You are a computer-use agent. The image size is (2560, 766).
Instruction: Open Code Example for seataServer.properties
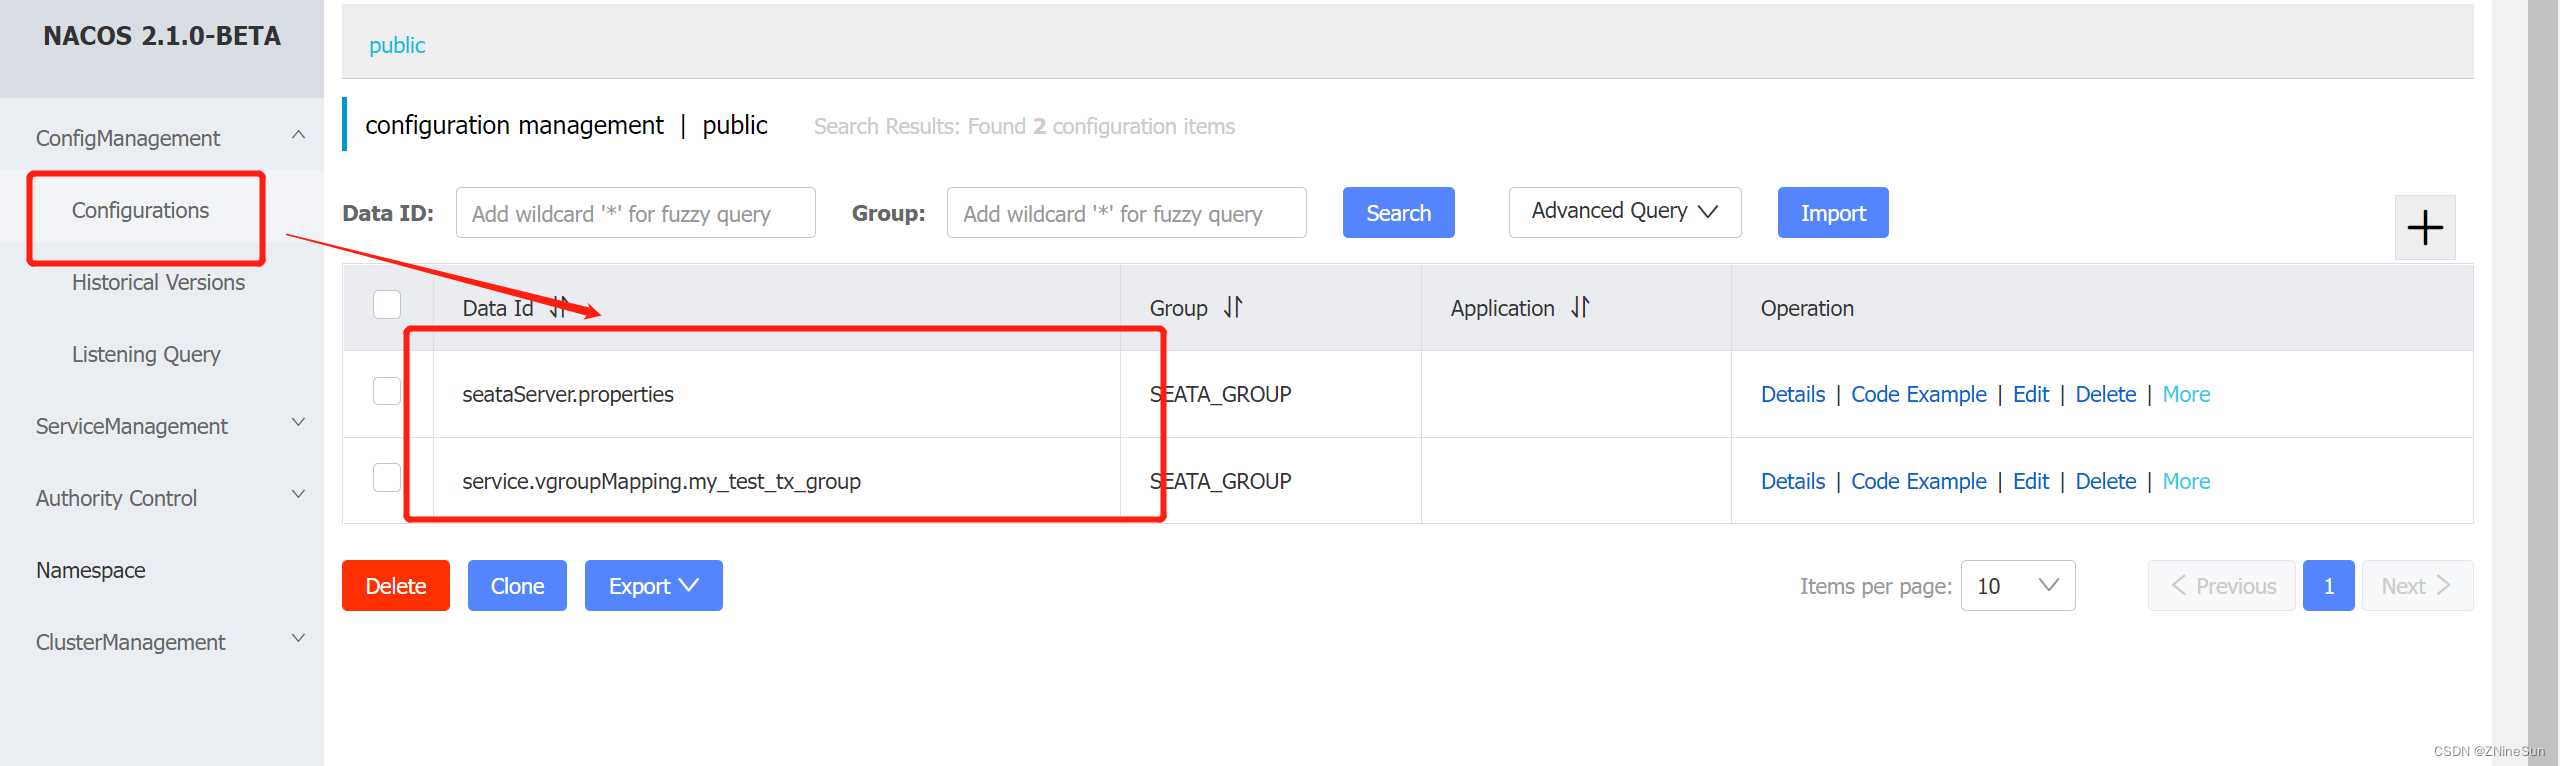(1918, 395)
